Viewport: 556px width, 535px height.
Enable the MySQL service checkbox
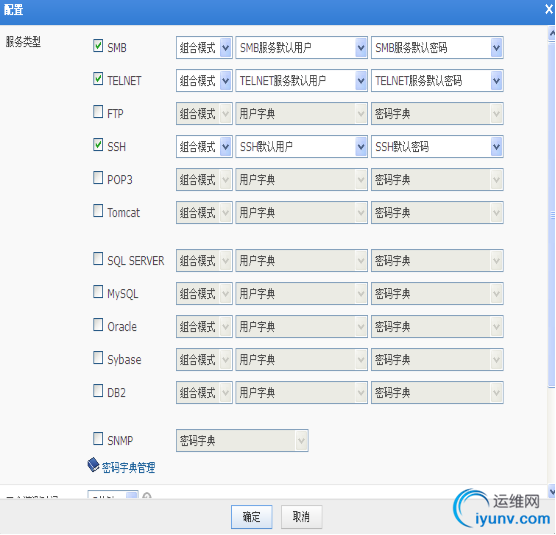98,292
